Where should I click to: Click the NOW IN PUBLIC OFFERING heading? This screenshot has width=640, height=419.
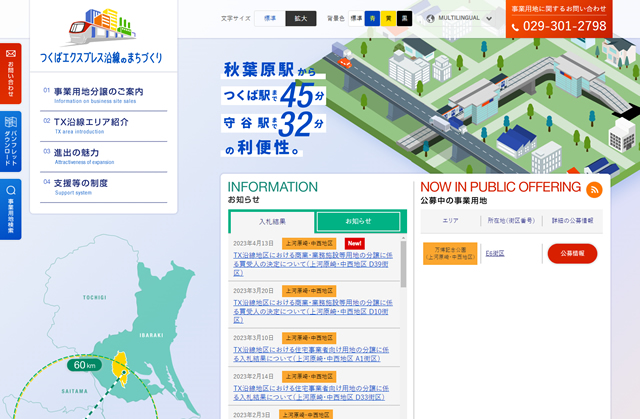tap(500, 187)
